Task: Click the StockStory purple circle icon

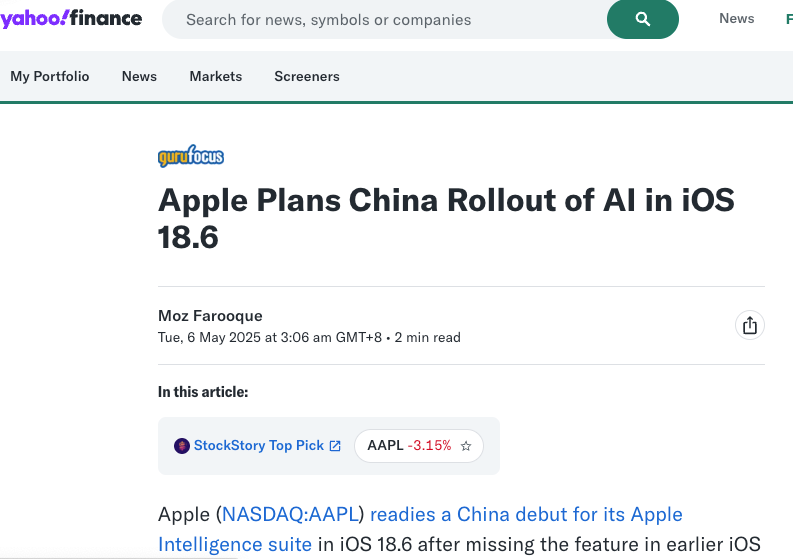Action: pos(182,446)
